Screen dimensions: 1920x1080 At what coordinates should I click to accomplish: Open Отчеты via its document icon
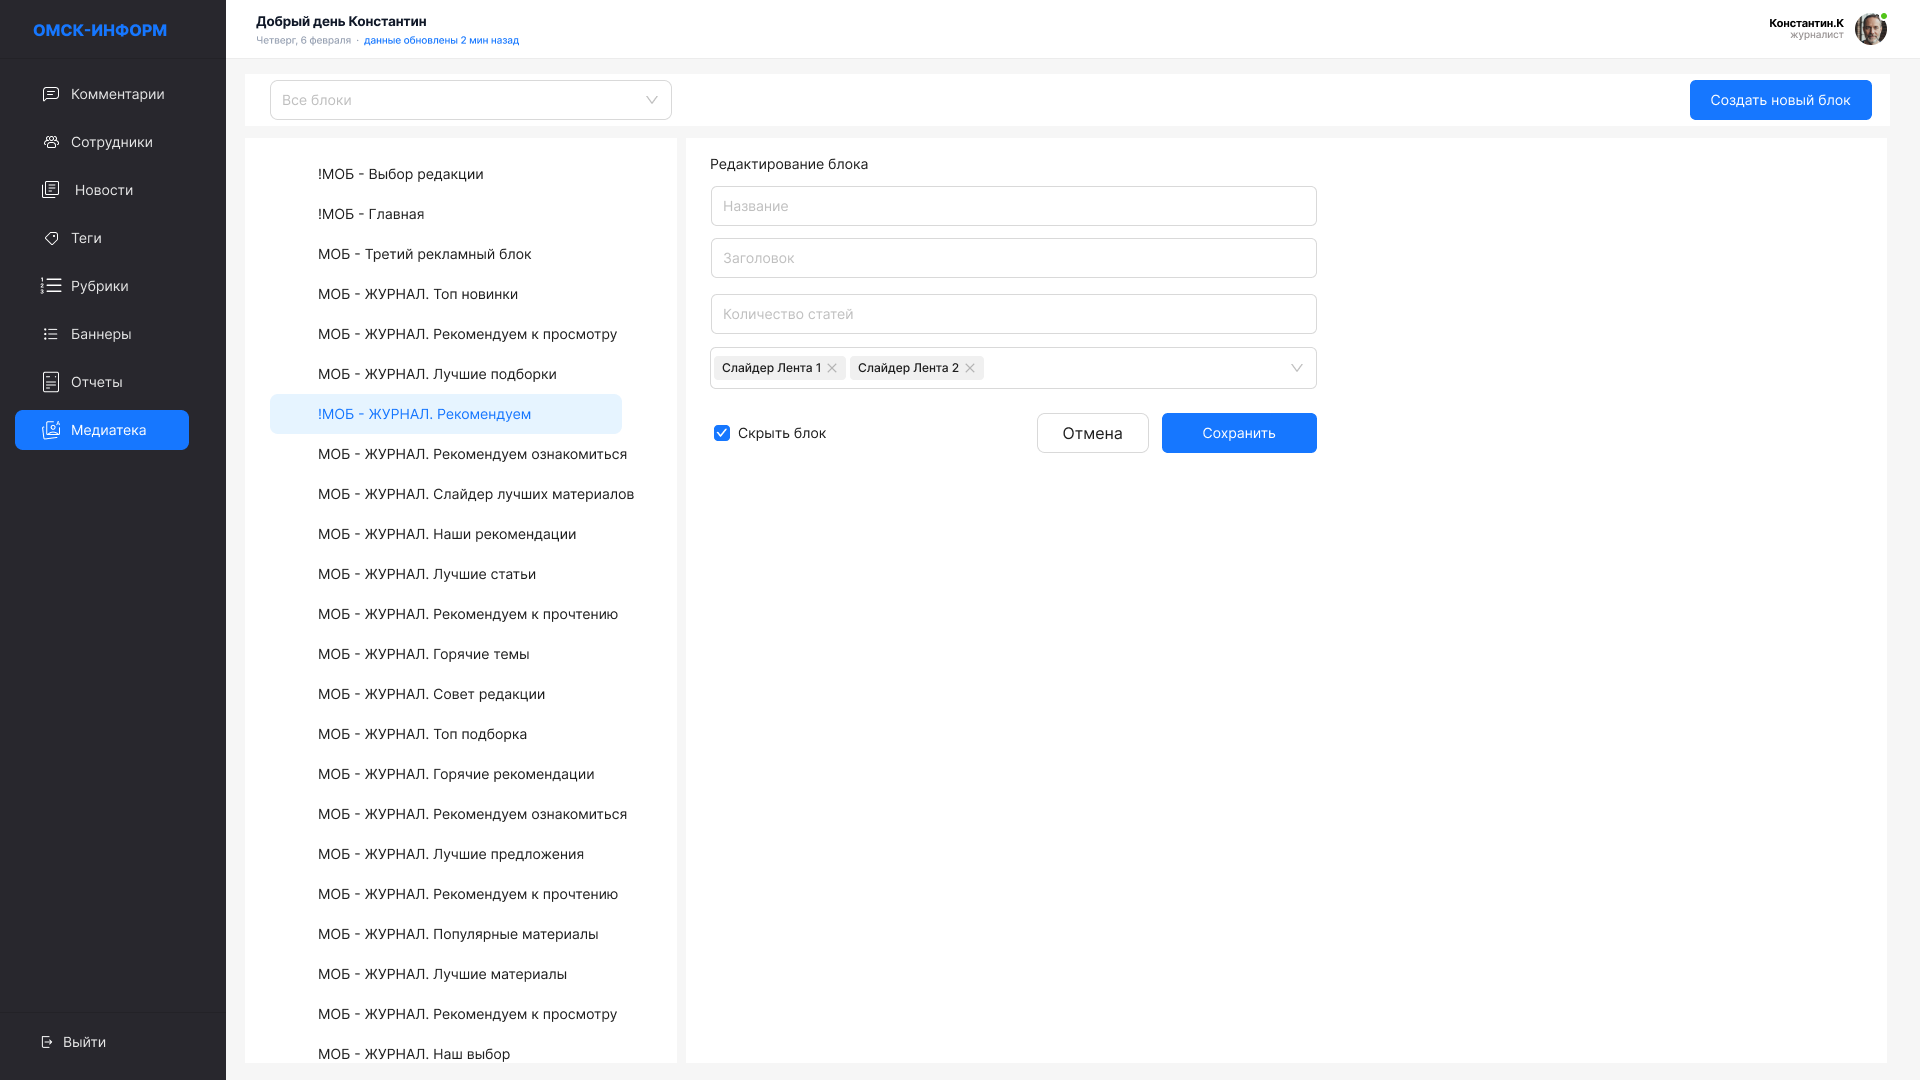pos(51,381)
